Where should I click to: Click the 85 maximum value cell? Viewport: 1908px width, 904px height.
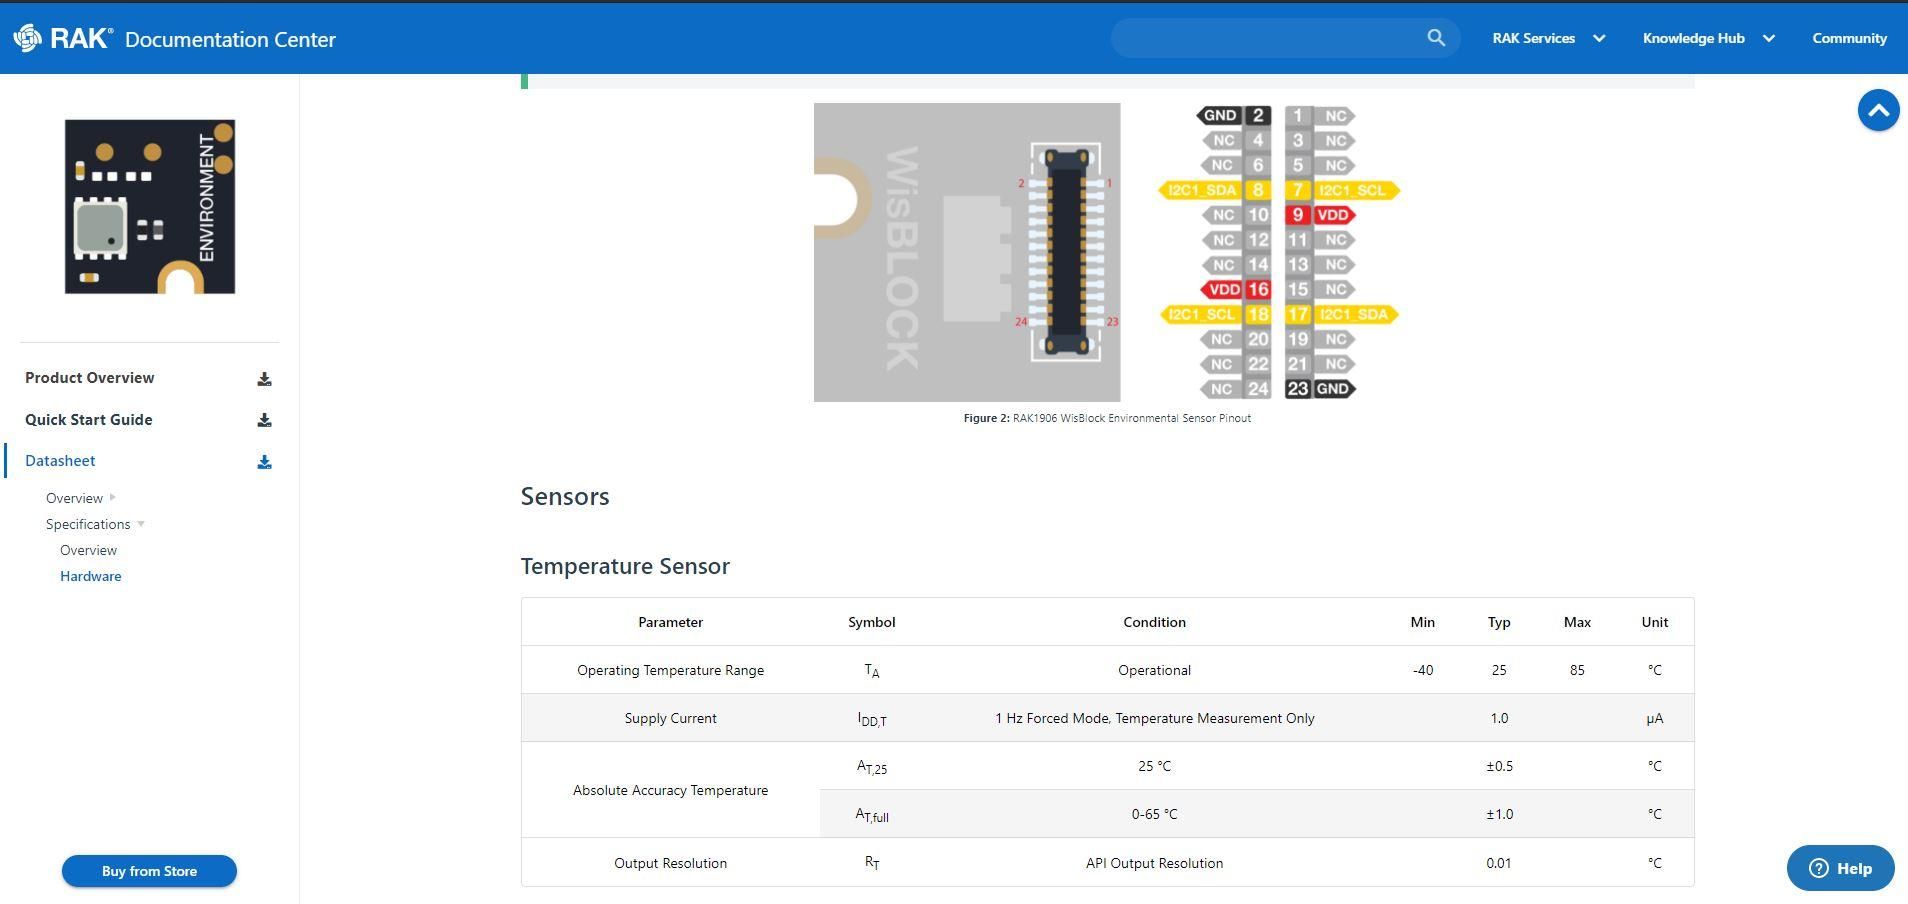click(x=1577, y=670)
